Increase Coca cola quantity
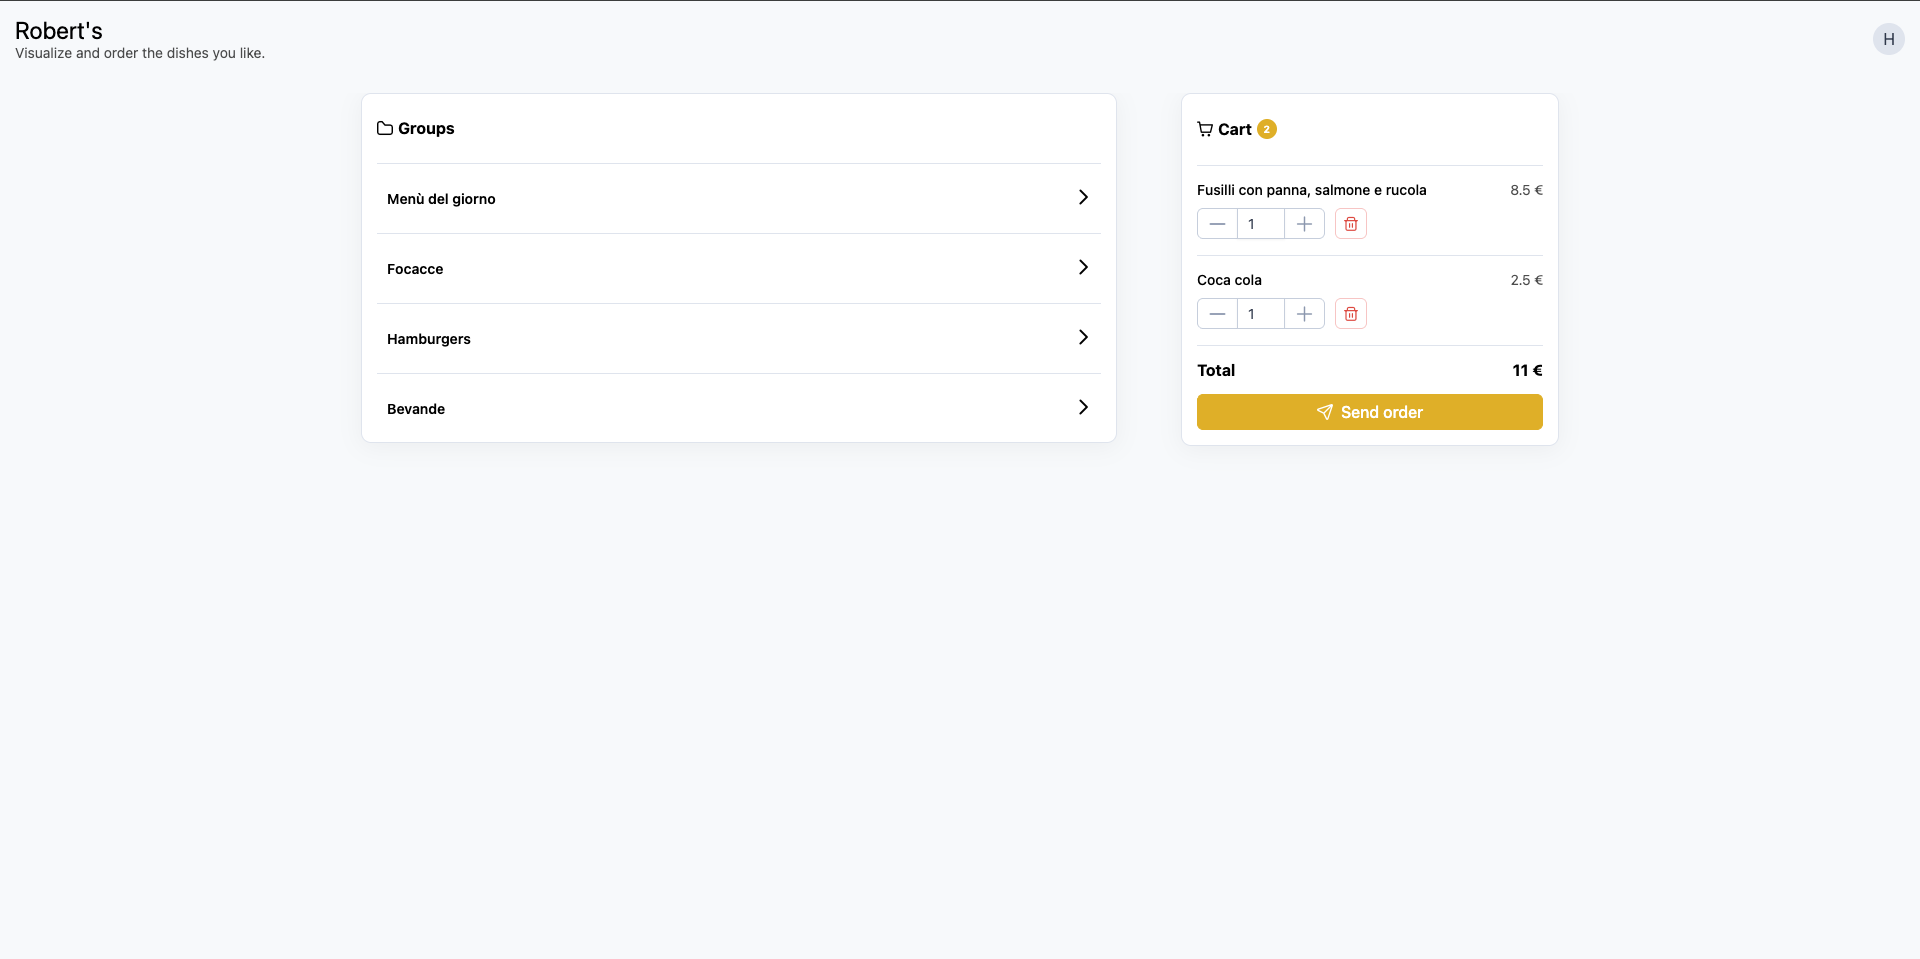1920x959 pixels. [x=1304, y=314]
